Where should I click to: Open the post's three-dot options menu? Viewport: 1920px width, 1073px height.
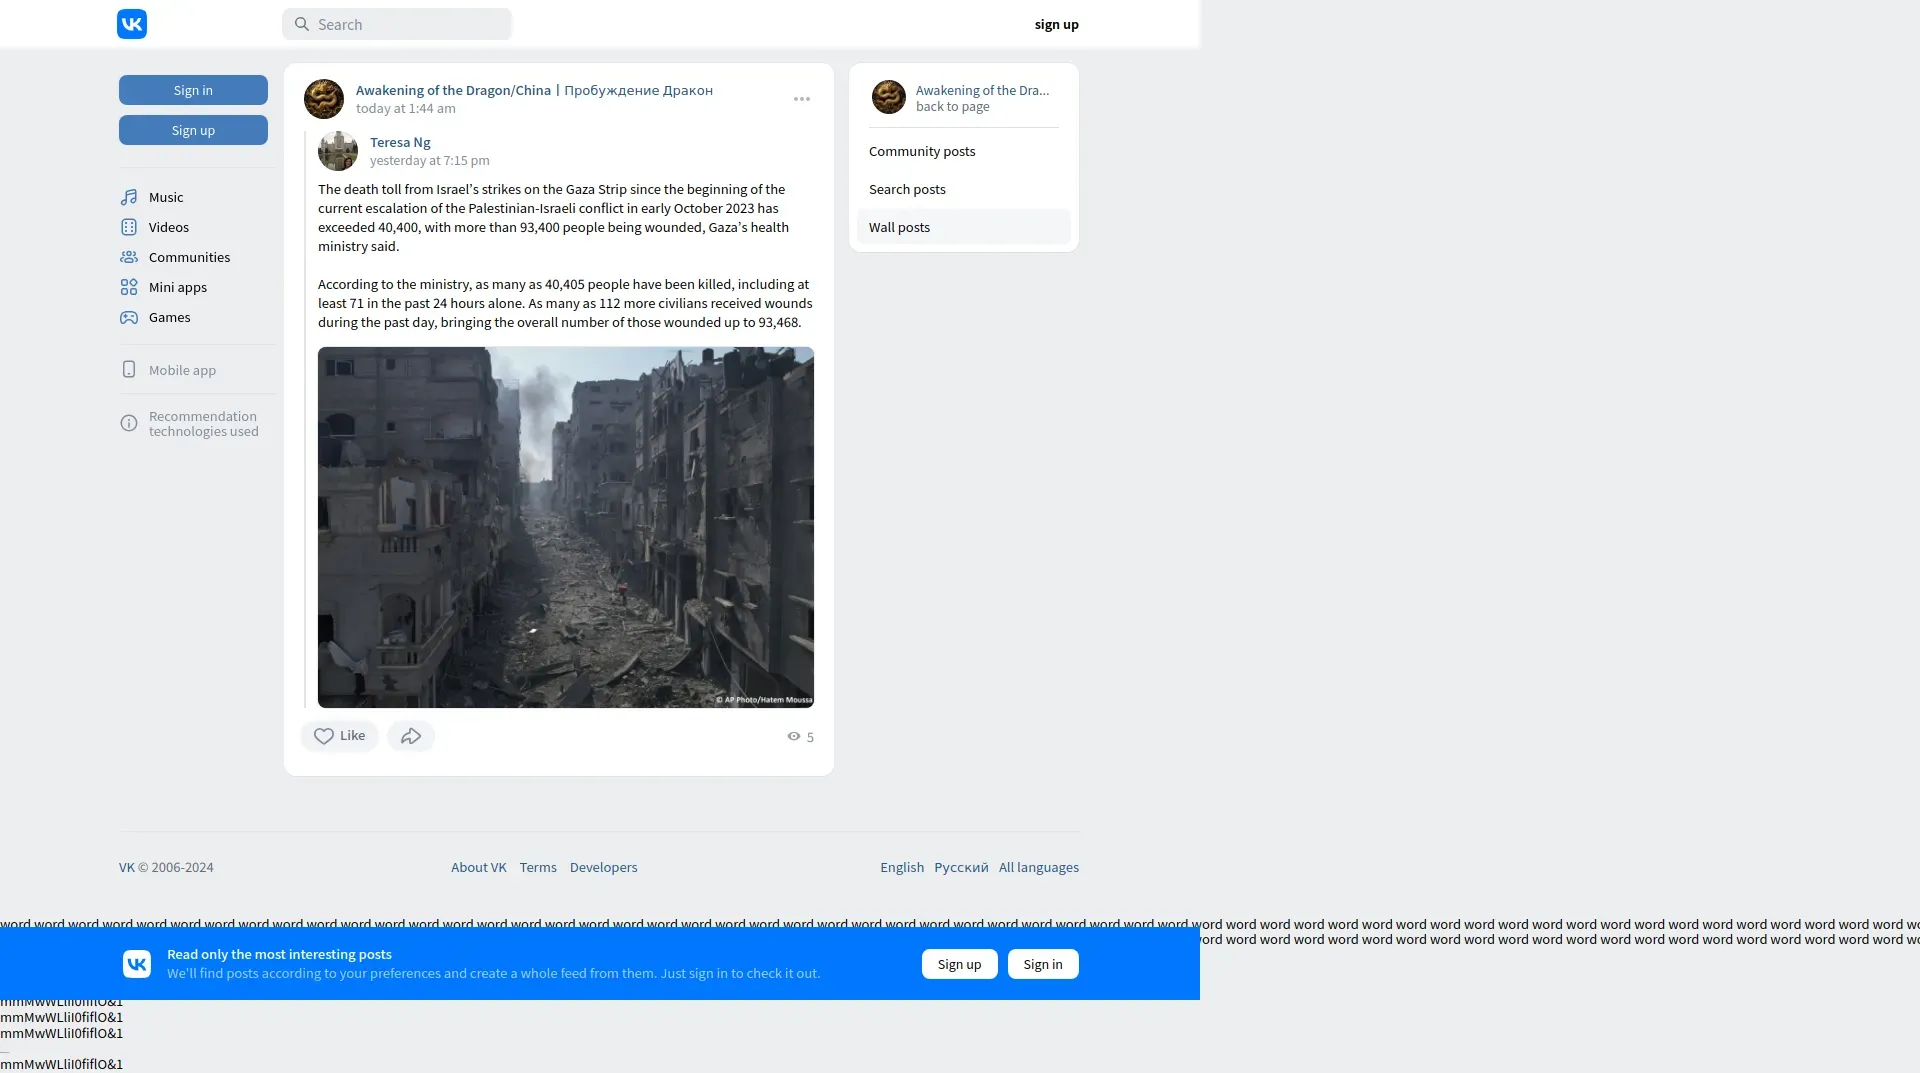(x=802, y=99)
